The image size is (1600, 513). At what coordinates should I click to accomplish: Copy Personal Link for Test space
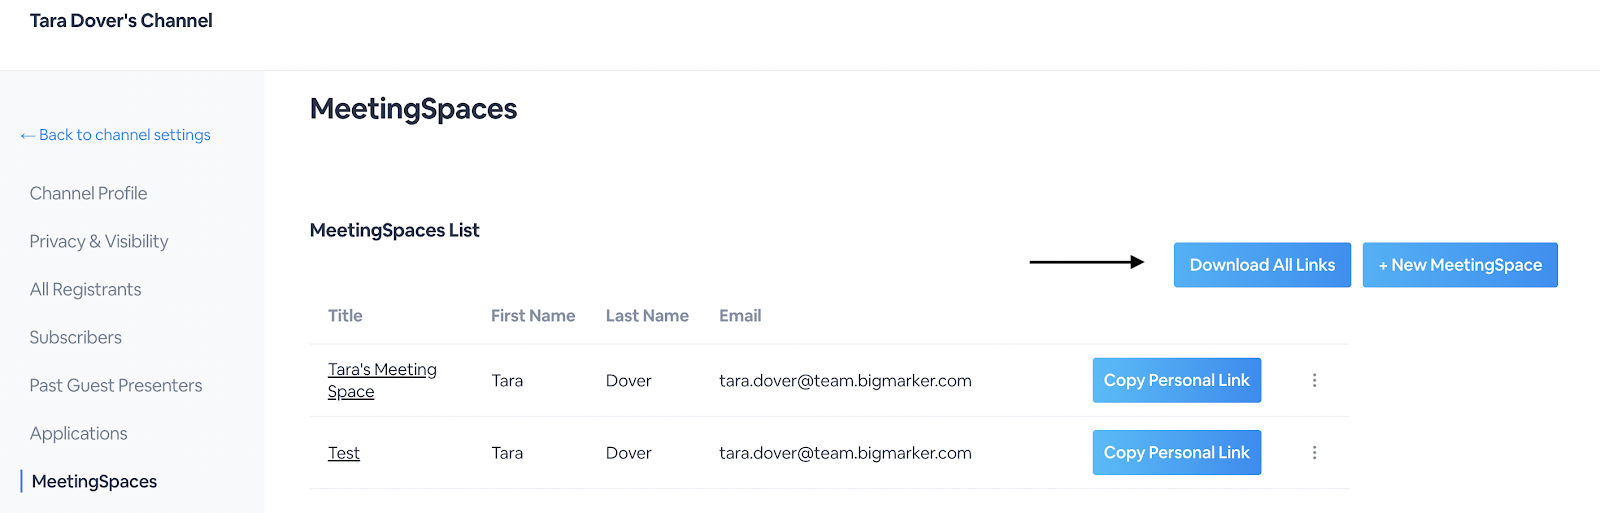click(x=1177, y=452)
